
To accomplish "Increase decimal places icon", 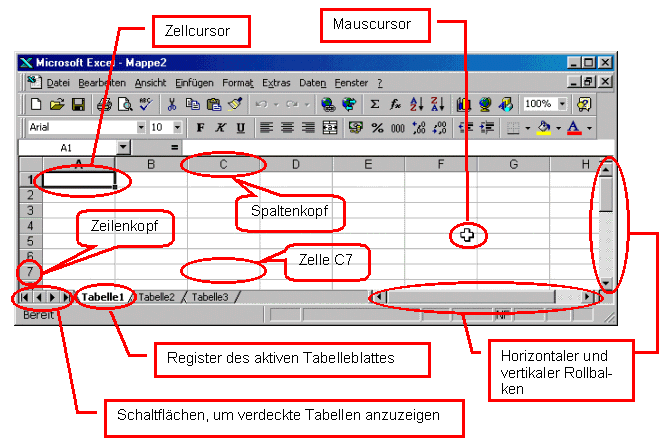I will coord(419,127).
